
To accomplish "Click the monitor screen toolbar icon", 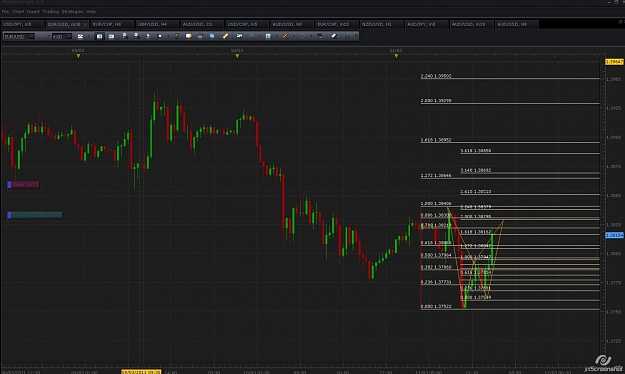I will [320, 36].
